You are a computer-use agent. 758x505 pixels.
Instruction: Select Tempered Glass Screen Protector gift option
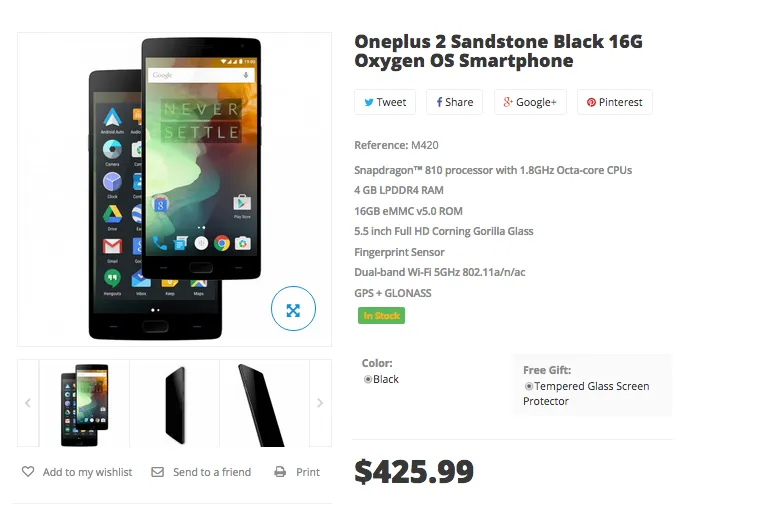pos(529,386)
